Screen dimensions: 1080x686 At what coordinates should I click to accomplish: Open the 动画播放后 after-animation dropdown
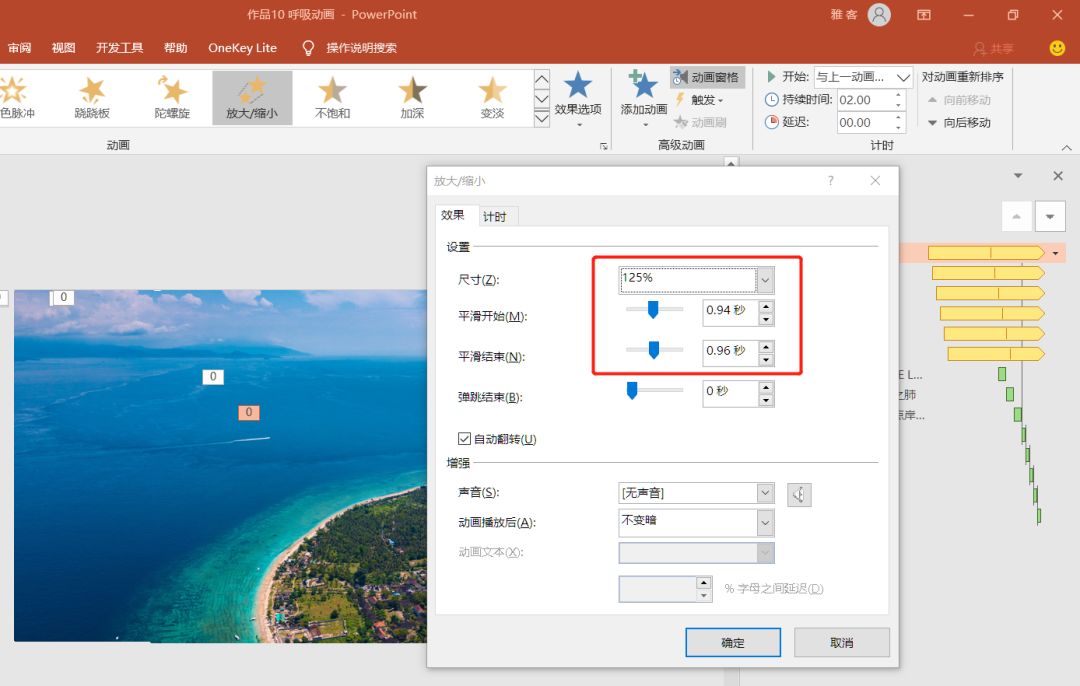[x=765, y=522]
